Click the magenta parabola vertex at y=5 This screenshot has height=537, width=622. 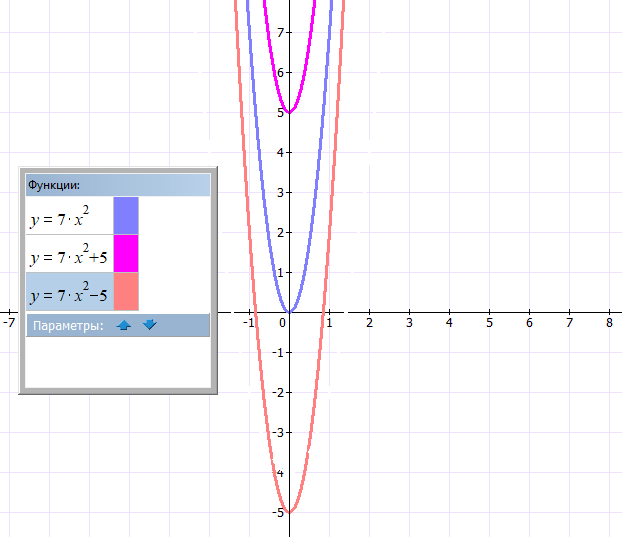tap(289, 111)
